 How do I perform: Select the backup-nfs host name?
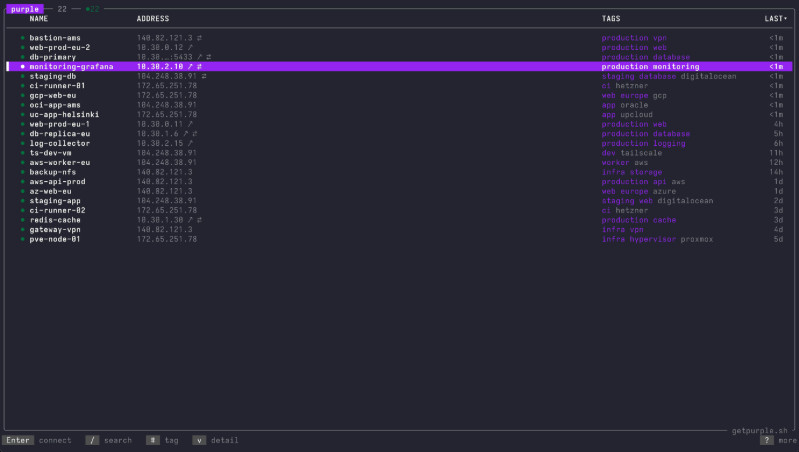(52, 172)
